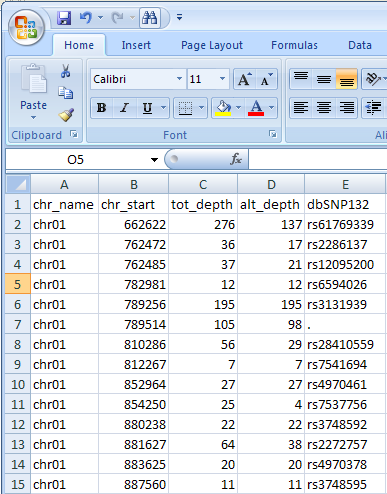Decrease font size with Shrink Font
Screen dimensions: 387x494
pos(267,79)
